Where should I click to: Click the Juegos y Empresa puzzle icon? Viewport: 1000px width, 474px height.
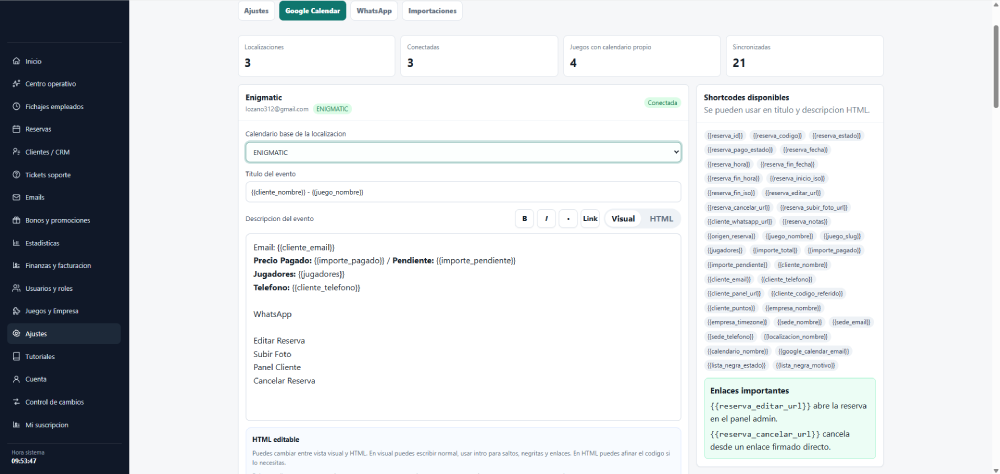pyautogui.click(x=17, y=311)
